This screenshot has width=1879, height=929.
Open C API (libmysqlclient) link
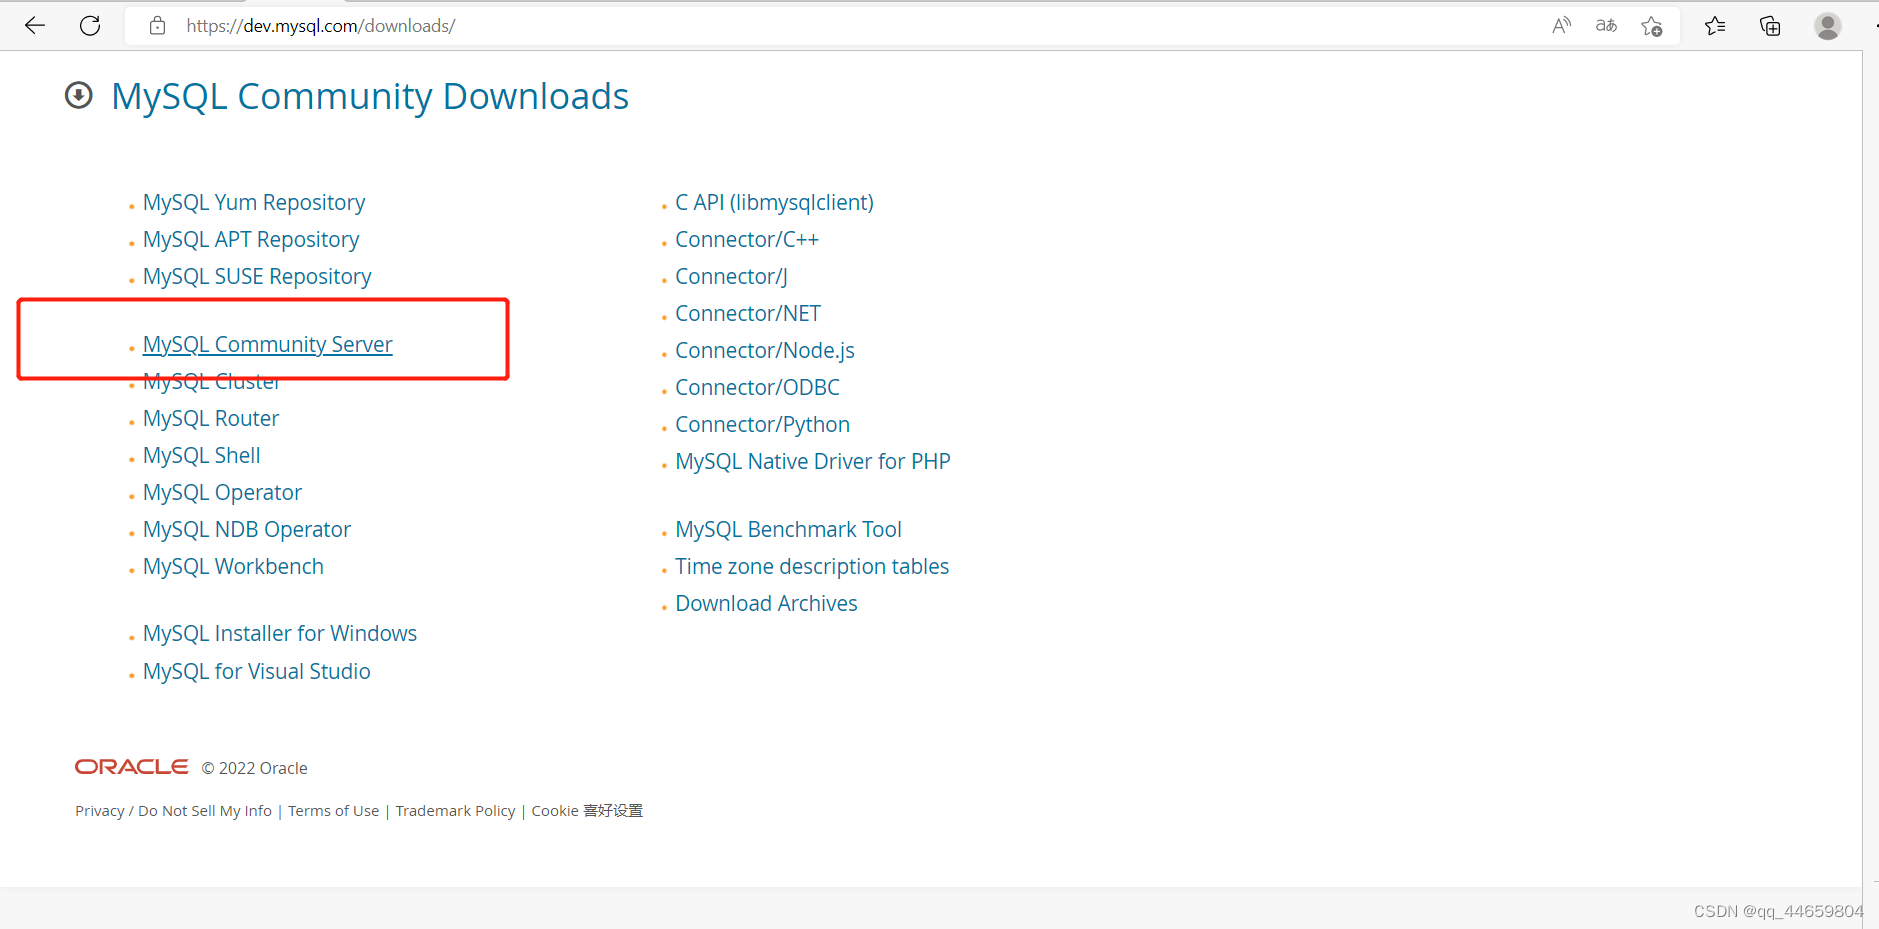coord(775,203)
